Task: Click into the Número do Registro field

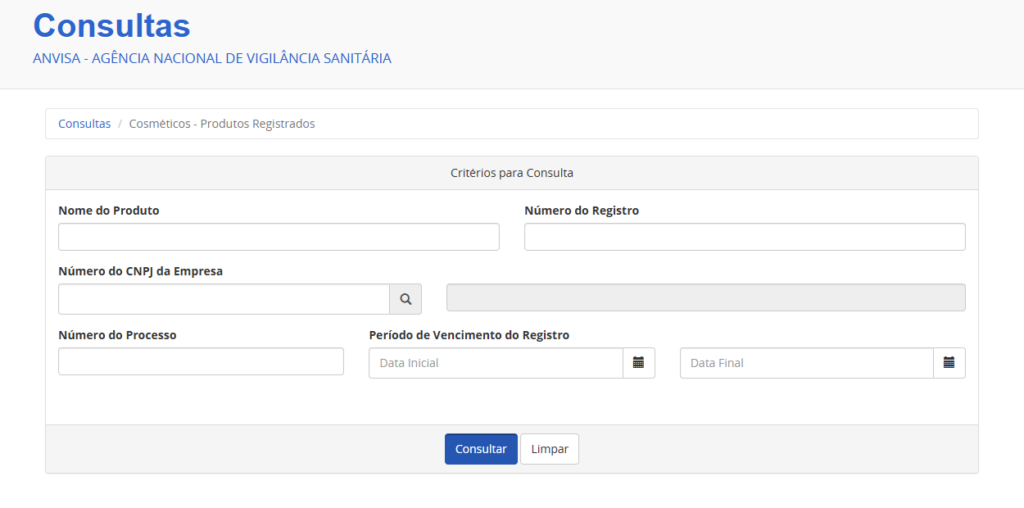Action: point(744,237)
